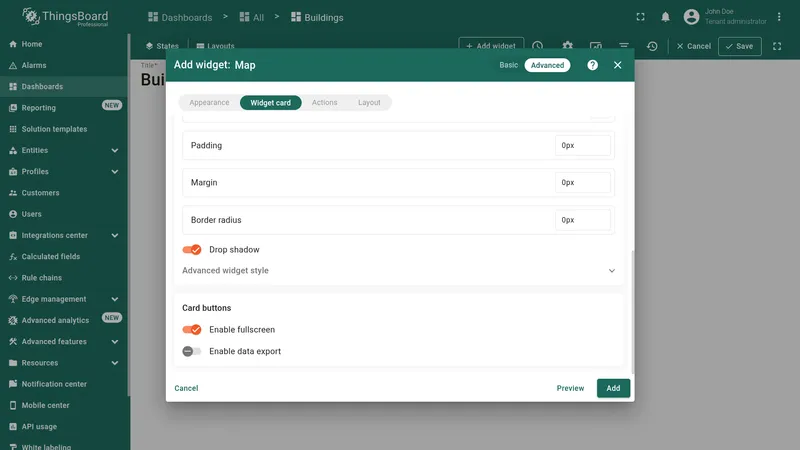Turn on Enable data export
The height and width of the screenshot is (450, 800).
point(192,351)
